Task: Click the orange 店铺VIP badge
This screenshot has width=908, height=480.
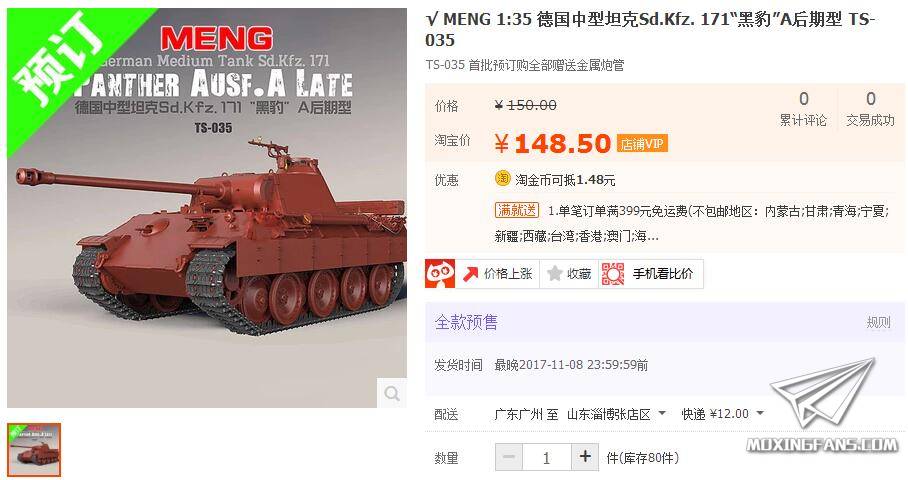Action: pyautogui.click(x=642, y=144)
